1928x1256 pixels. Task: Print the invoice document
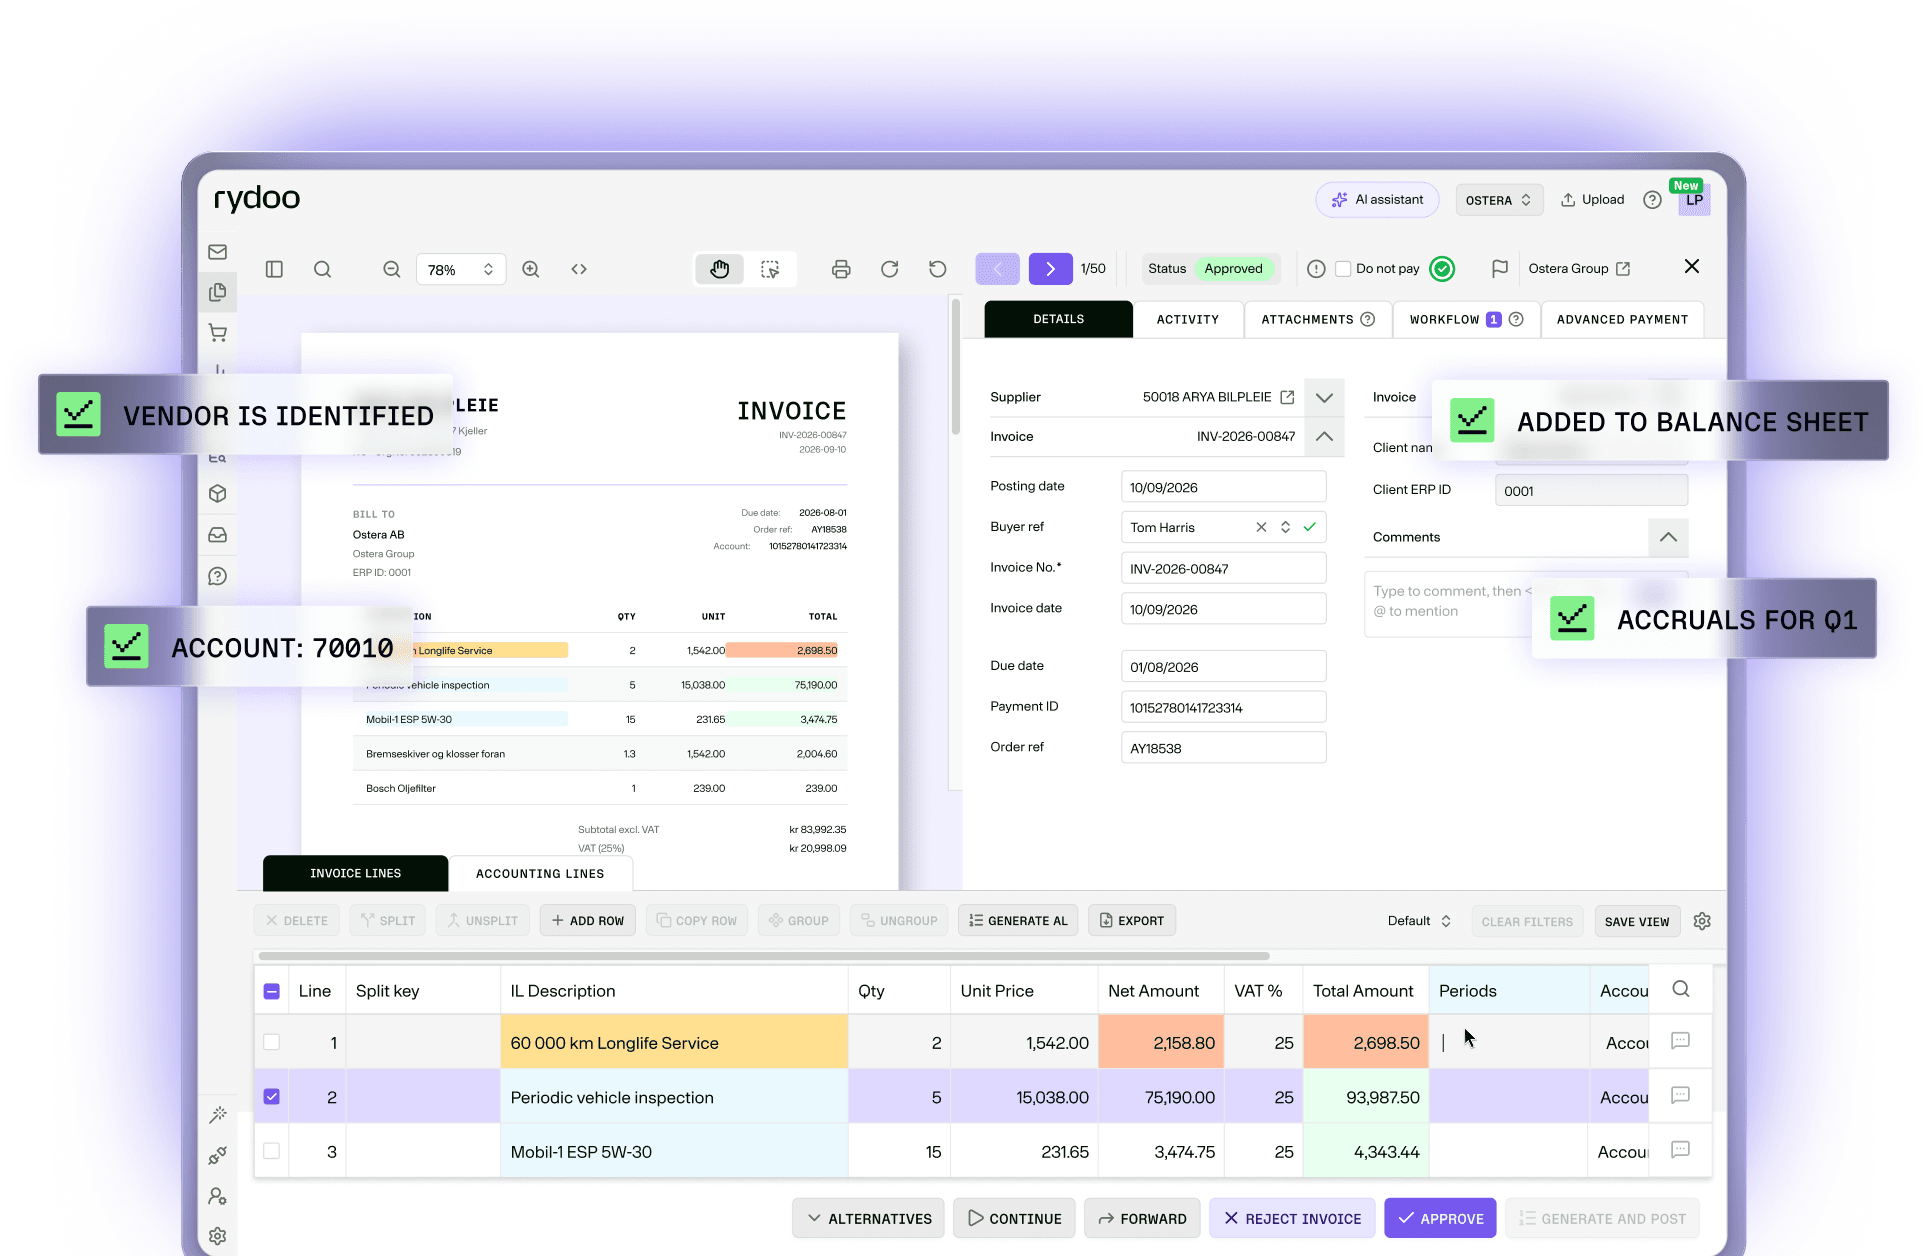click(x=841, y=269)
